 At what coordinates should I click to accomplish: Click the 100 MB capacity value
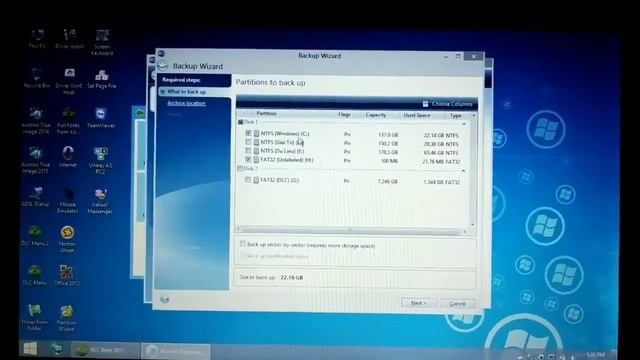[389, 161]
